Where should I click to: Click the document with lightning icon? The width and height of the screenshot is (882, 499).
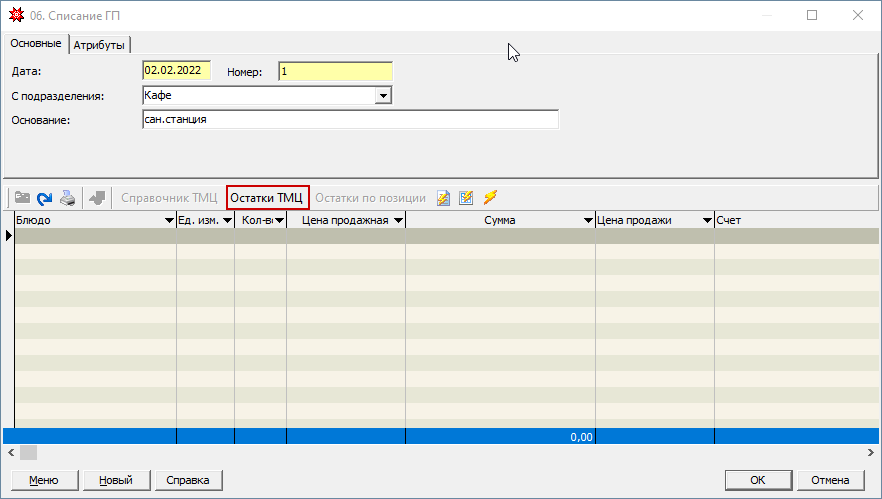pyautogui.click(x=443, y=198)
